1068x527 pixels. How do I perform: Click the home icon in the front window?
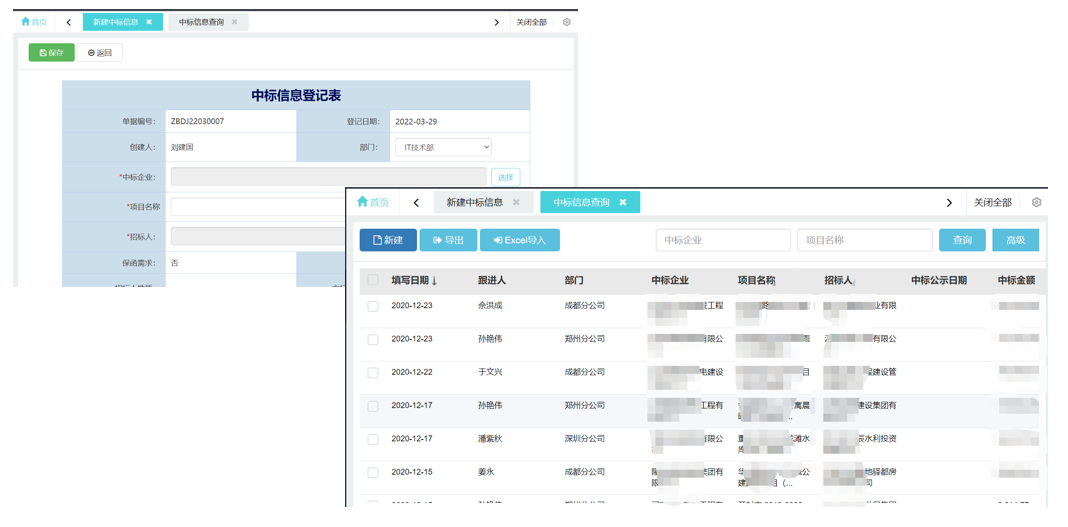click(363, 202)
